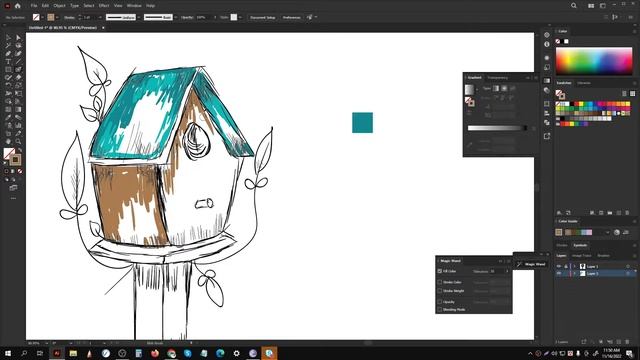Screen dimensions: 640x360
Task: Open the File menu
Action: 34,6
